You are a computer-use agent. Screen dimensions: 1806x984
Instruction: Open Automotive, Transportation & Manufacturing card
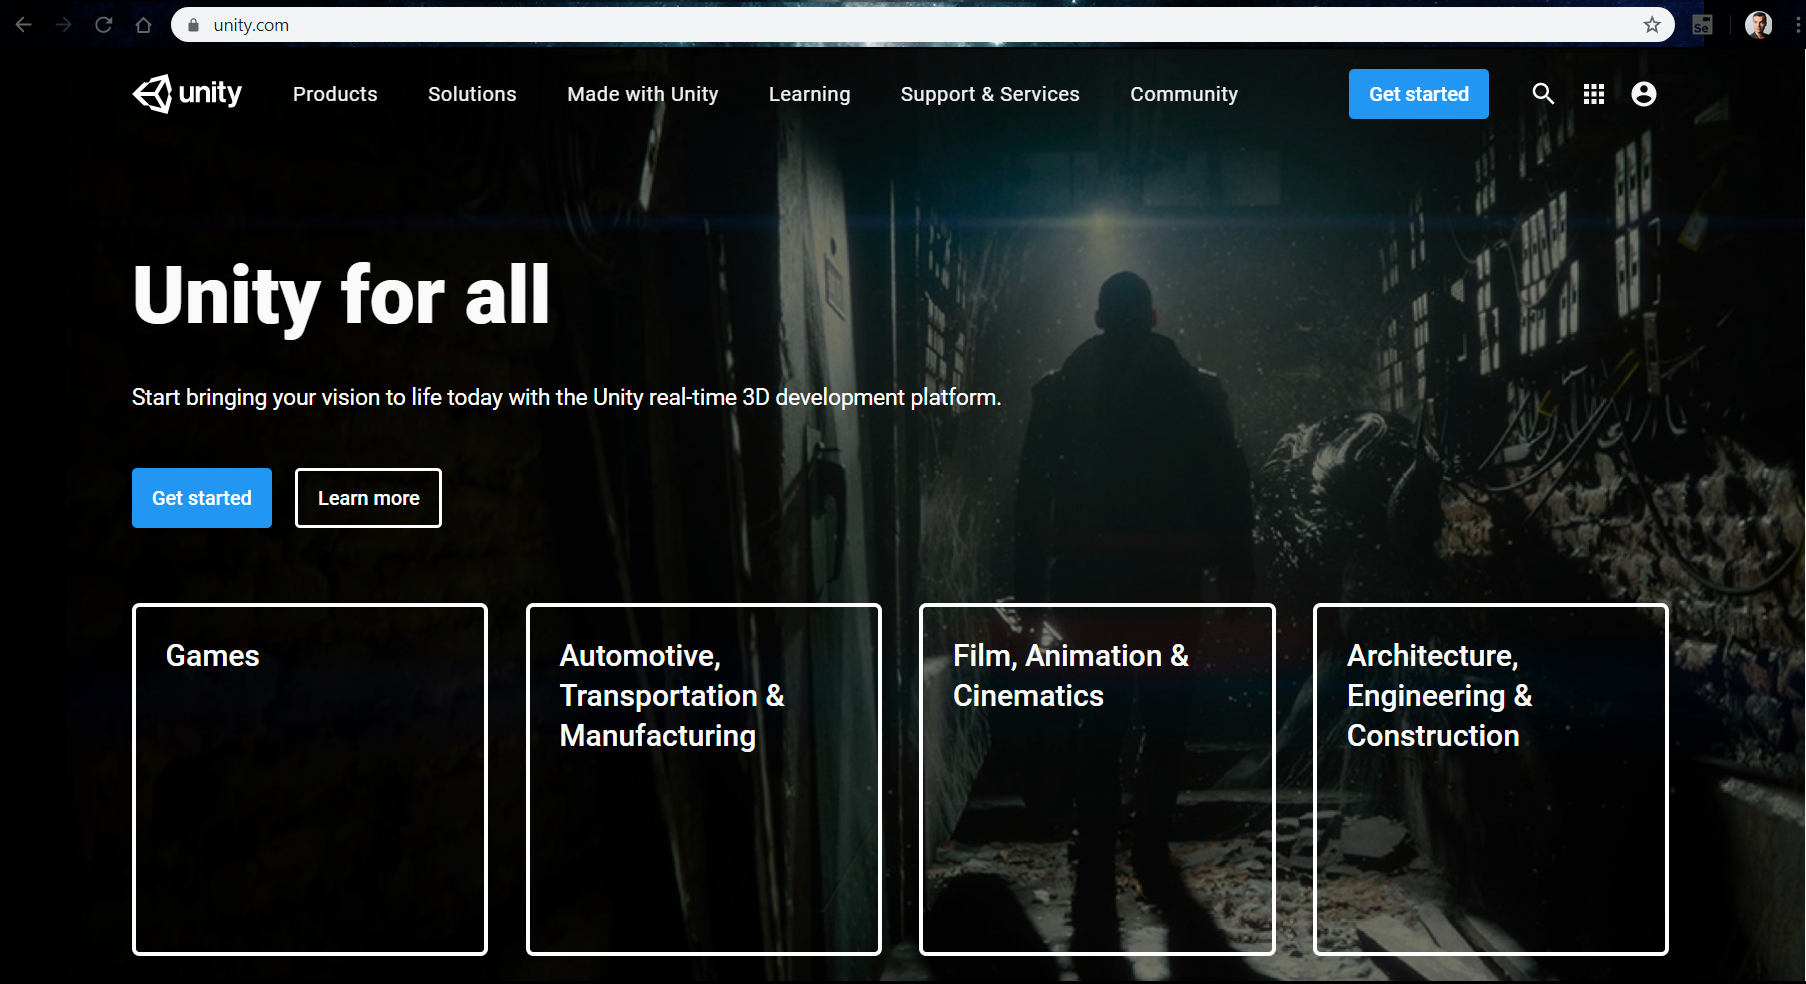704,779
